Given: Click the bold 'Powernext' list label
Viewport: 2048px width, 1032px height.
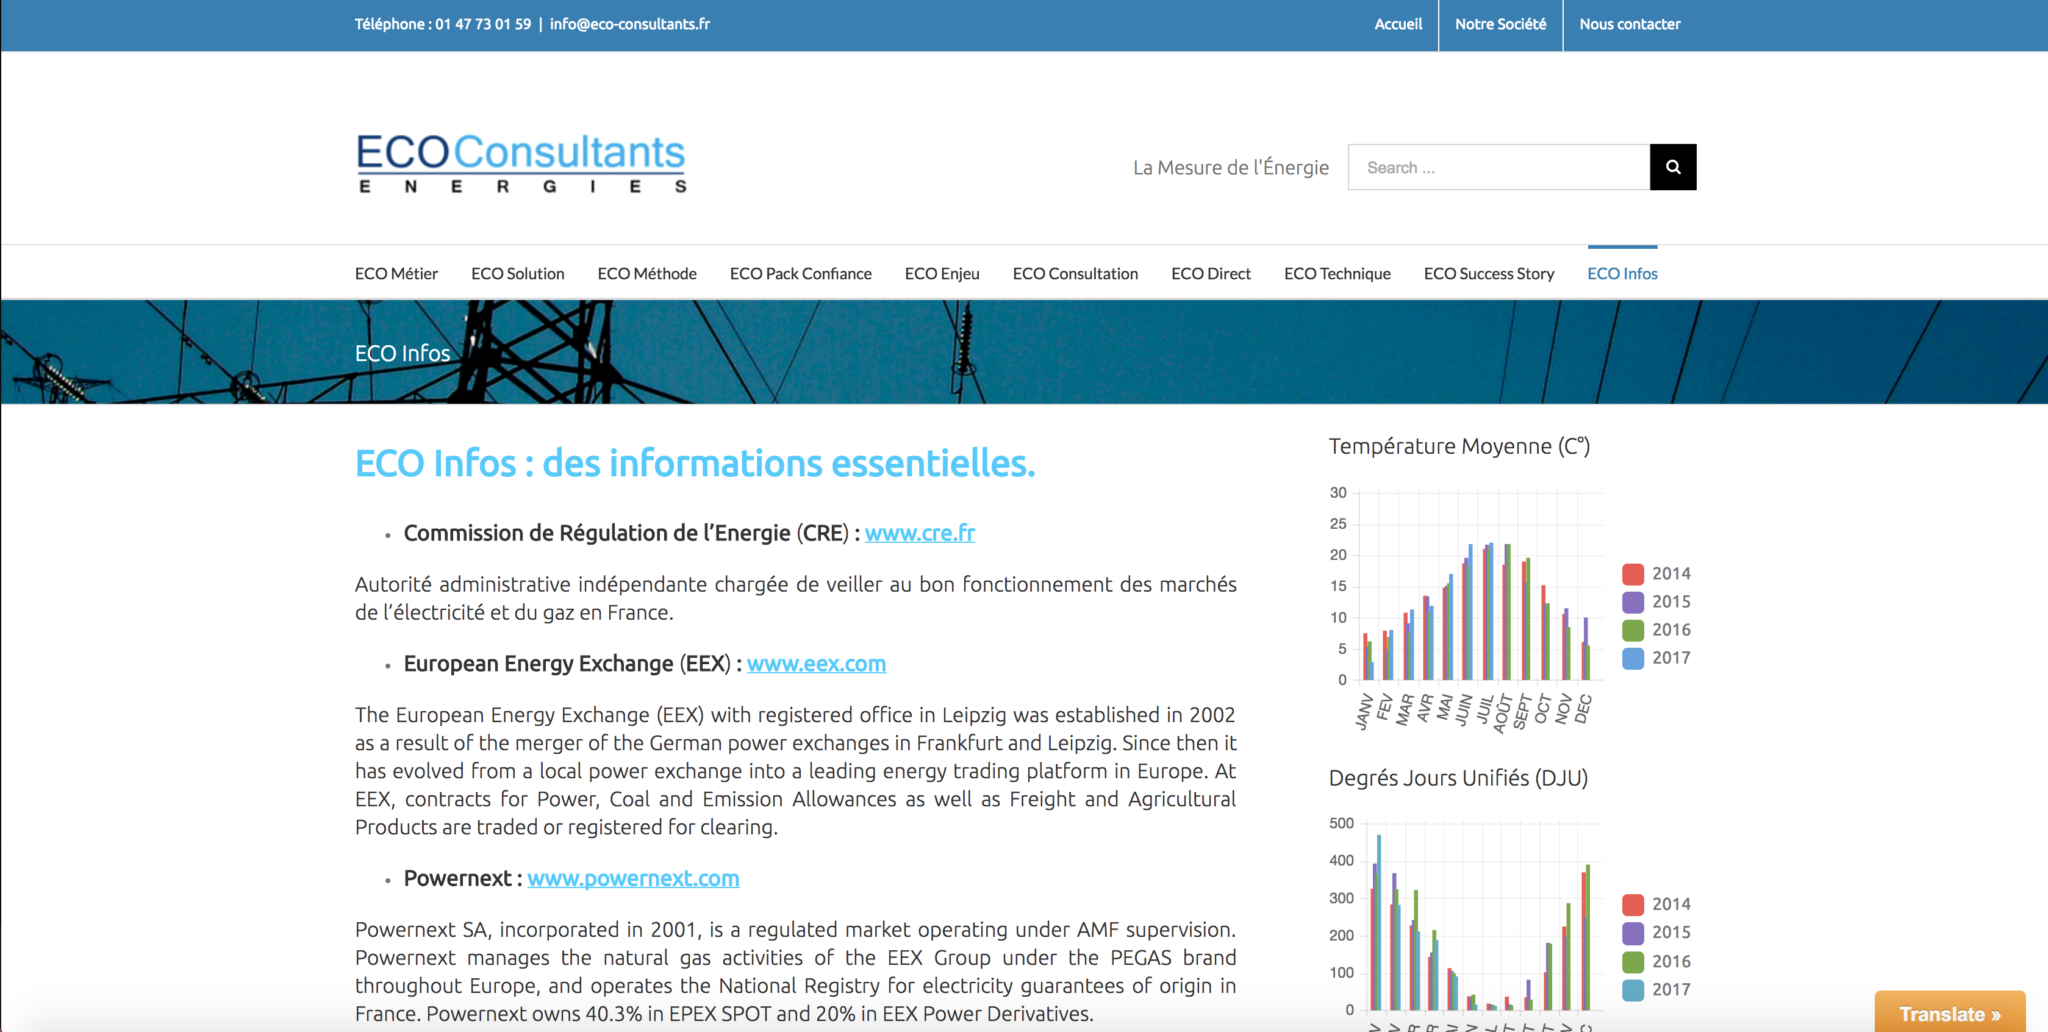Looking at the screenshot, I should [x=457, y=878].
